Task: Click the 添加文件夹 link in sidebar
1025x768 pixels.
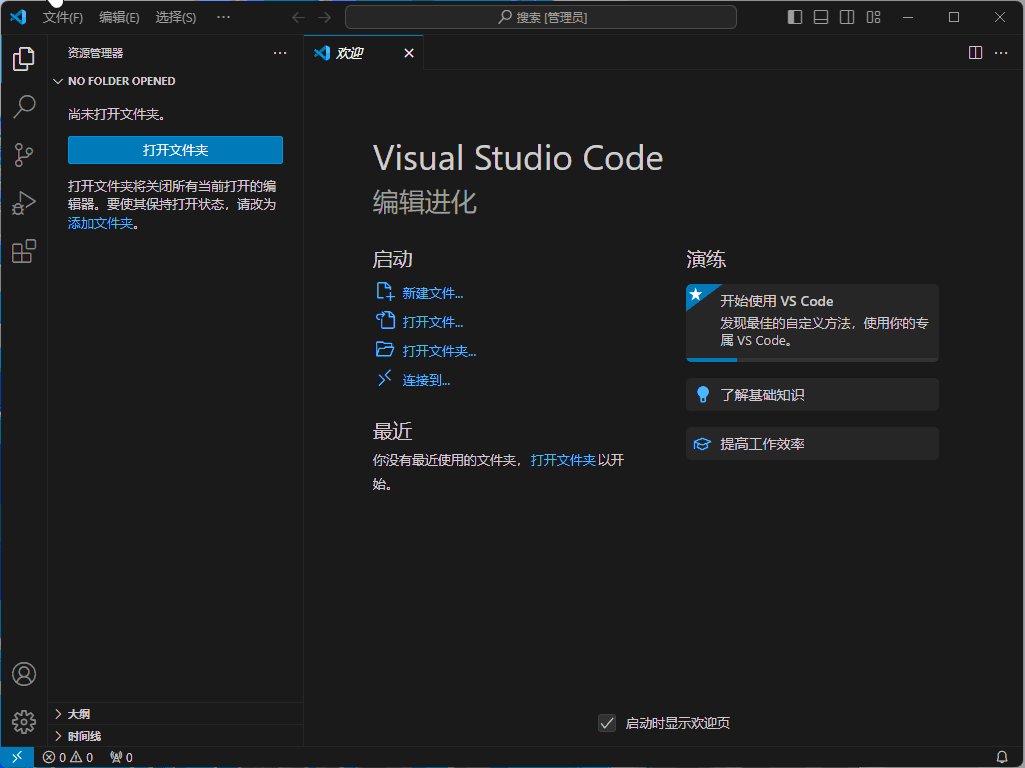Action: pyautogui.click(x=101, y=223)
